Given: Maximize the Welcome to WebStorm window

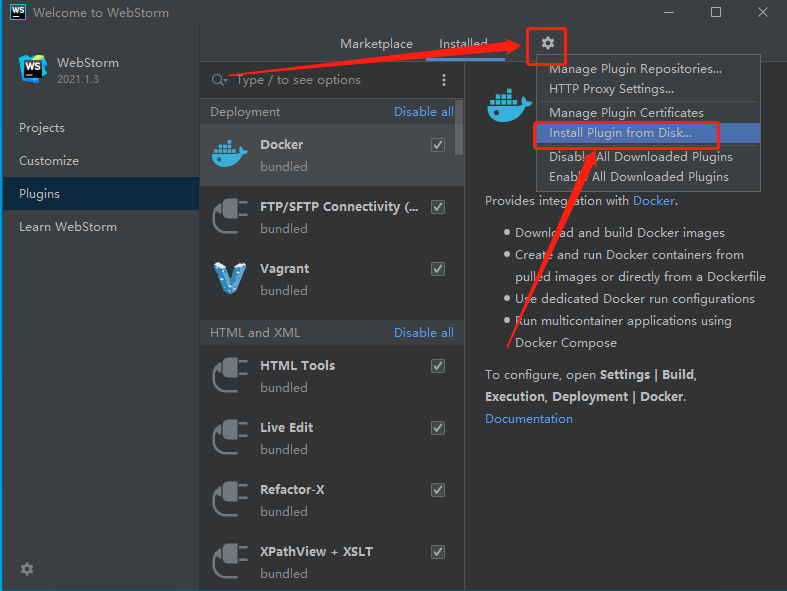Looking at the screenshot, I should click(x=716, y=12).
